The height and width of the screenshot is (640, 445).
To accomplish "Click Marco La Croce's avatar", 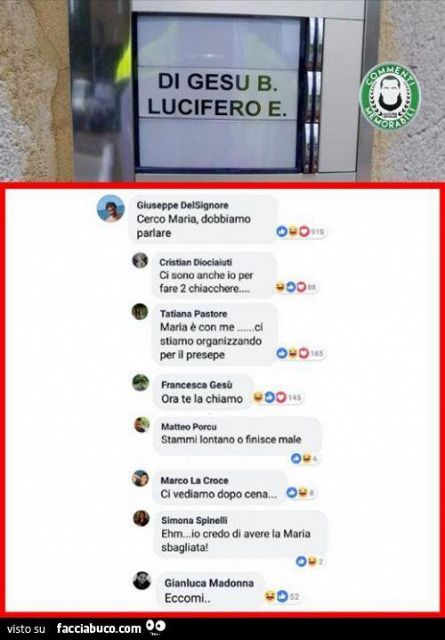I will (x=140, y=478).
